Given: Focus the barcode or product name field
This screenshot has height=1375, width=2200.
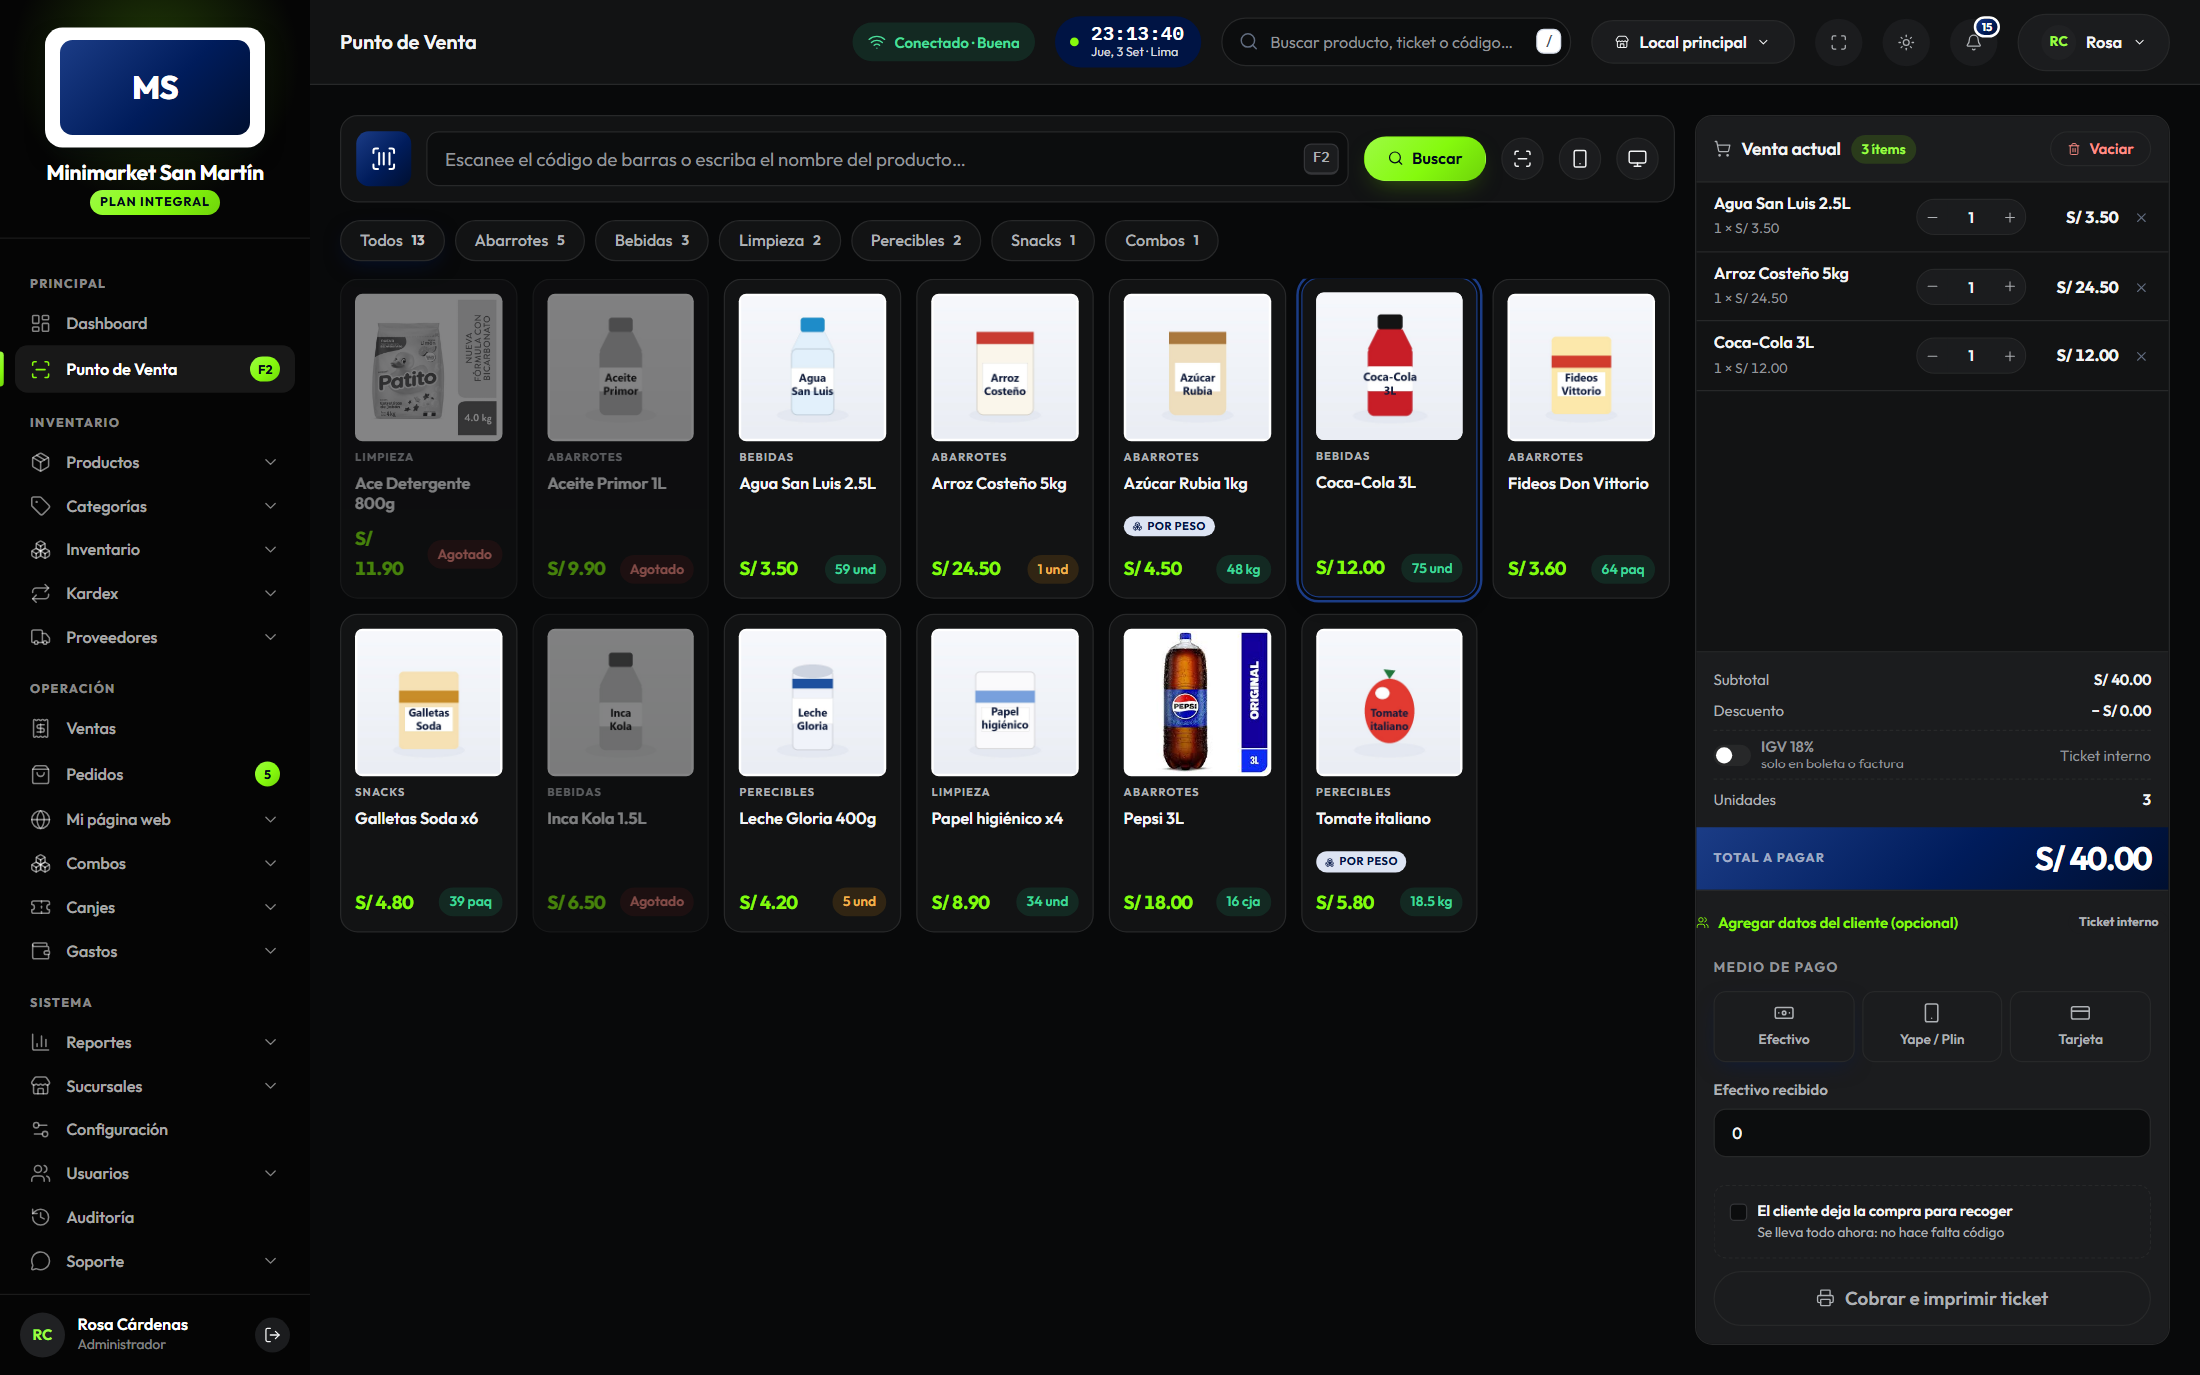Looking at the screenshot, I should pos(887,159).
